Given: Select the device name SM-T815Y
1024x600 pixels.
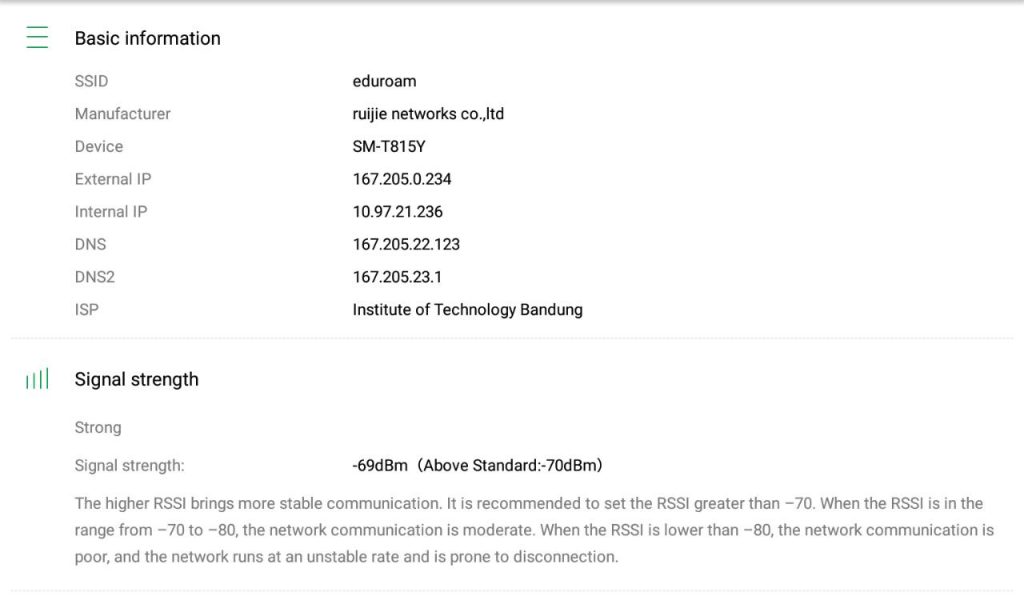Looking at the screenshot, I should tap(389, 146).
